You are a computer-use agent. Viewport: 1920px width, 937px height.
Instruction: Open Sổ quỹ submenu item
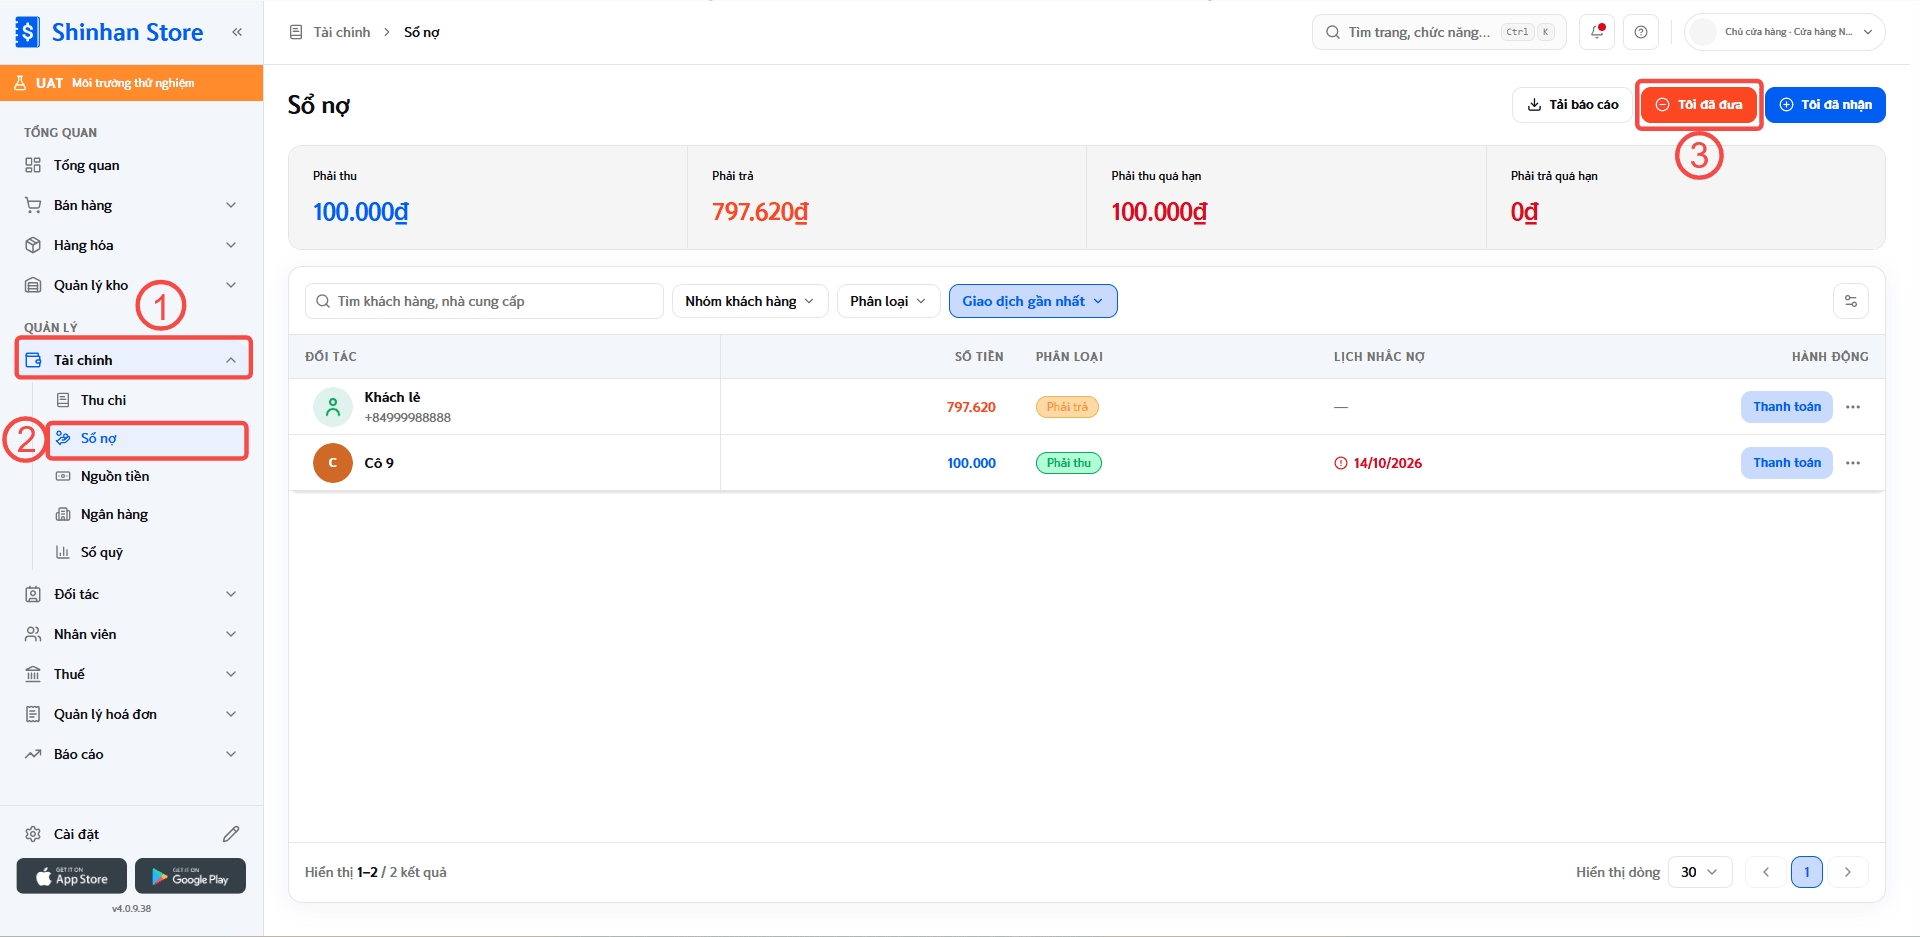pyautogui.click(x=148, y=552)
